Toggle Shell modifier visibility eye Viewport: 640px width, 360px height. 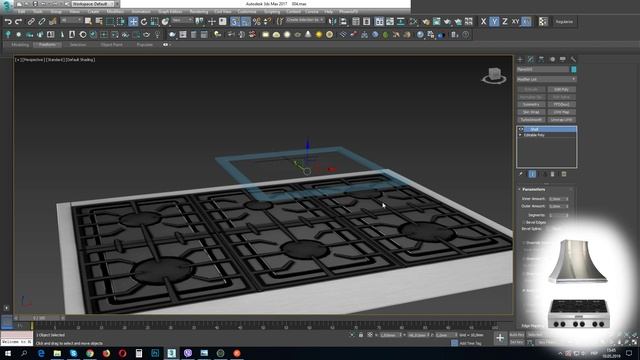521,129
